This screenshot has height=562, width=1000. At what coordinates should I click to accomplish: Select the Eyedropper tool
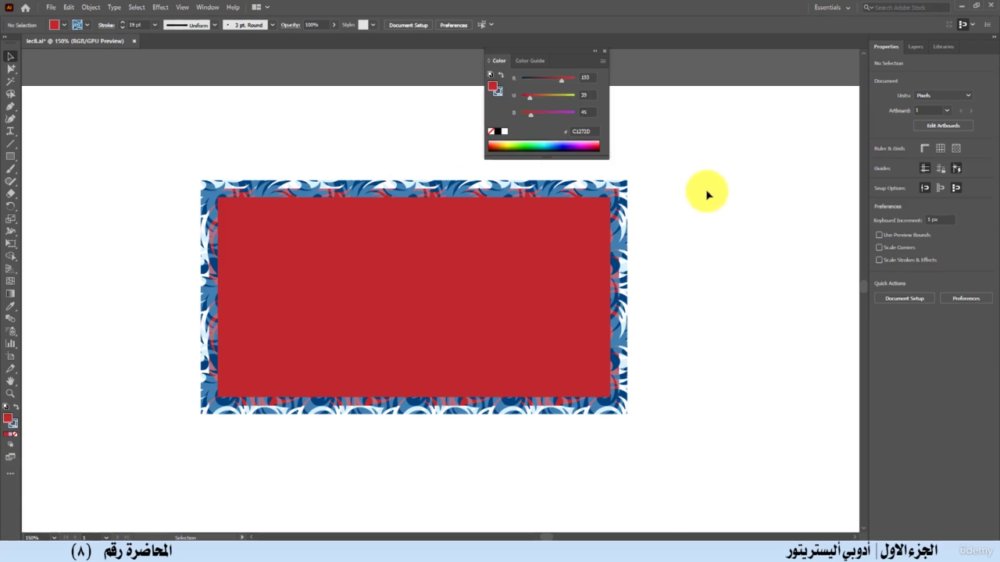[x=10, y=306]
